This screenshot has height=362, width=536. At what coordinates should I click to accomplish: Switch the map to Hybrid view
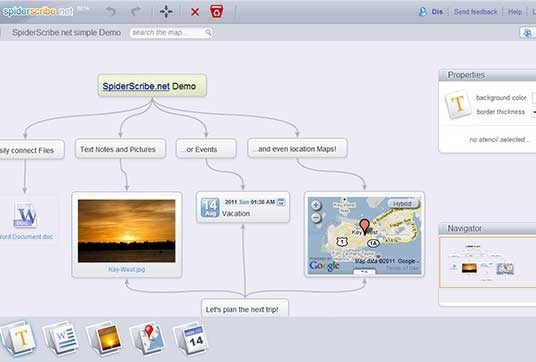point(403,204)
